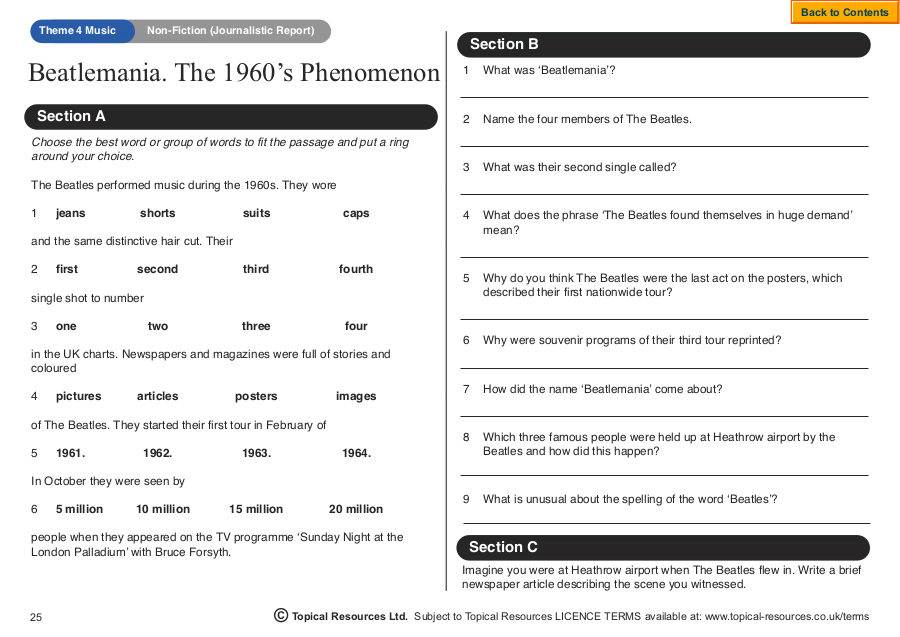Image resolution: width=900 pixels, height=637 pixels.
Task: Click 'Name the four members of The Beatles.'
Action: pyautogui.click(x=587, y=119)
